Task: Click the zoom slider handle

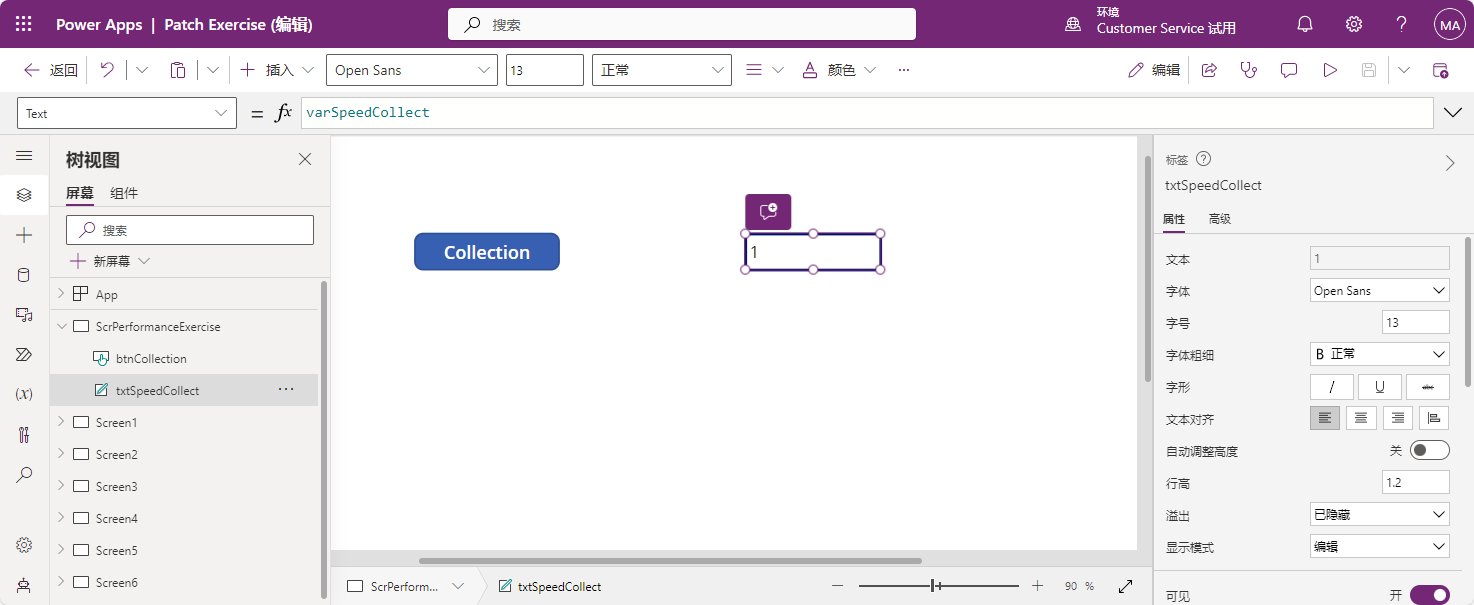Action: [933, 586]
